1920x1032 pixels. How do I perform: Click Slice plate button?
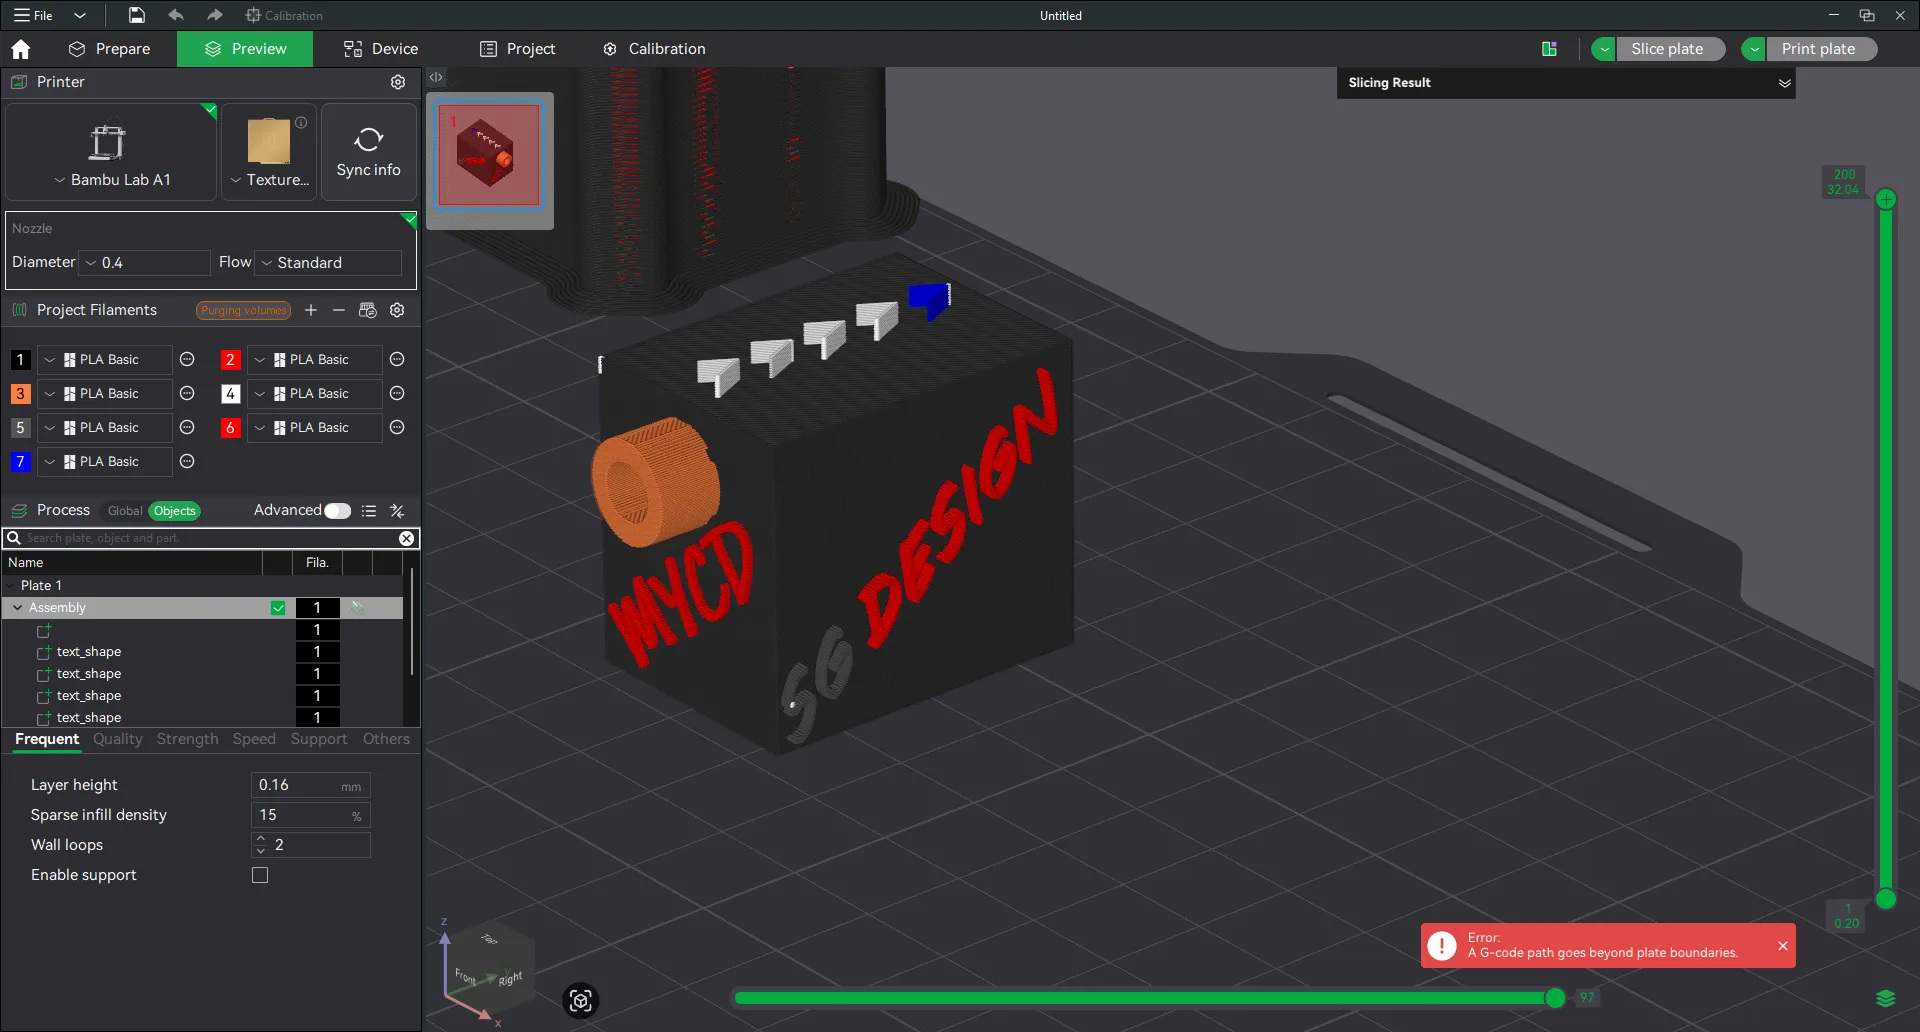coord(1670,49)
